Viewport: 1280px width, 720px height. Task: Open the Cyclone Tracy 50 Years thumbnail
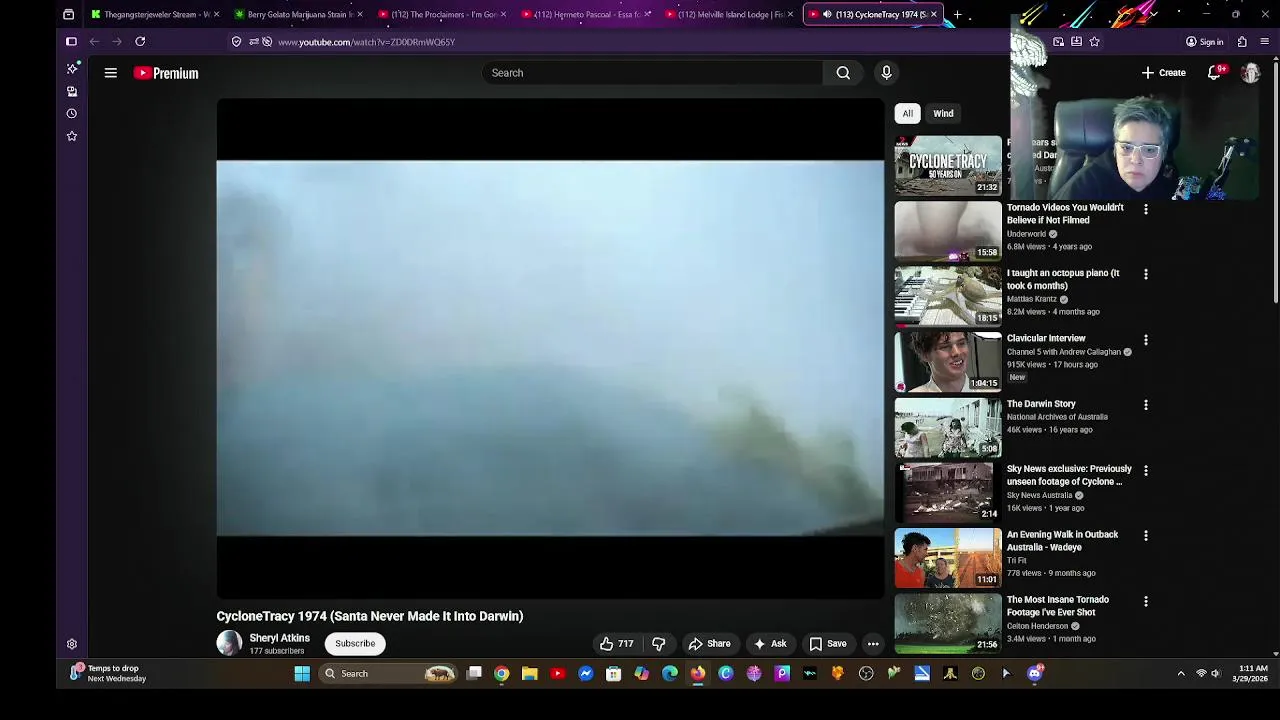point(947,165)
